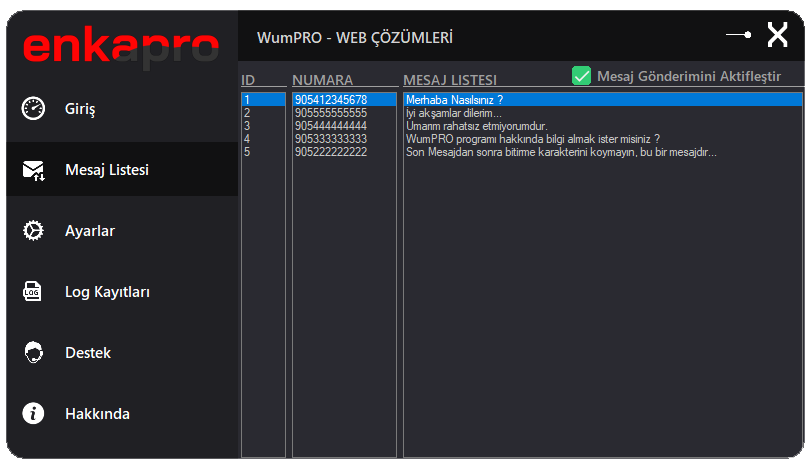The width and height of the screenshot is (810, 460).
Task: Select ID row 3
Action: click(x=263, y=126)
